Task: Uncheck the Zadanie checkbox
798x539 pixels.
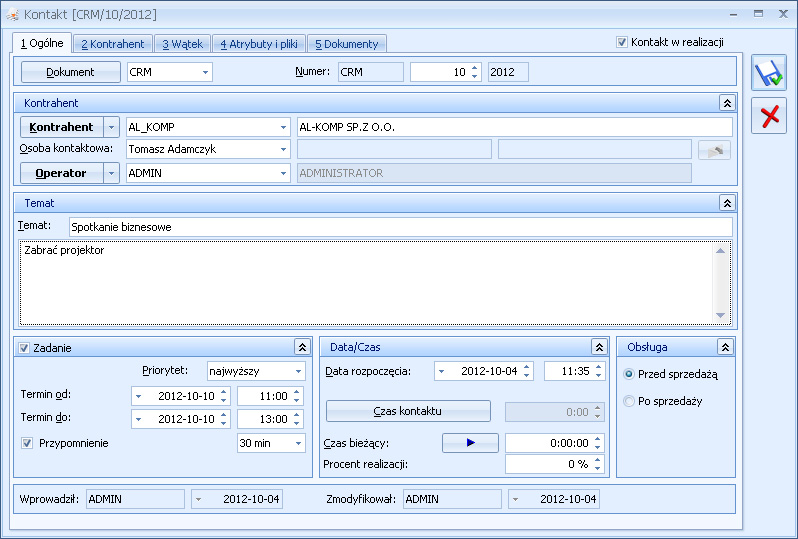Action: coord(24,348)
